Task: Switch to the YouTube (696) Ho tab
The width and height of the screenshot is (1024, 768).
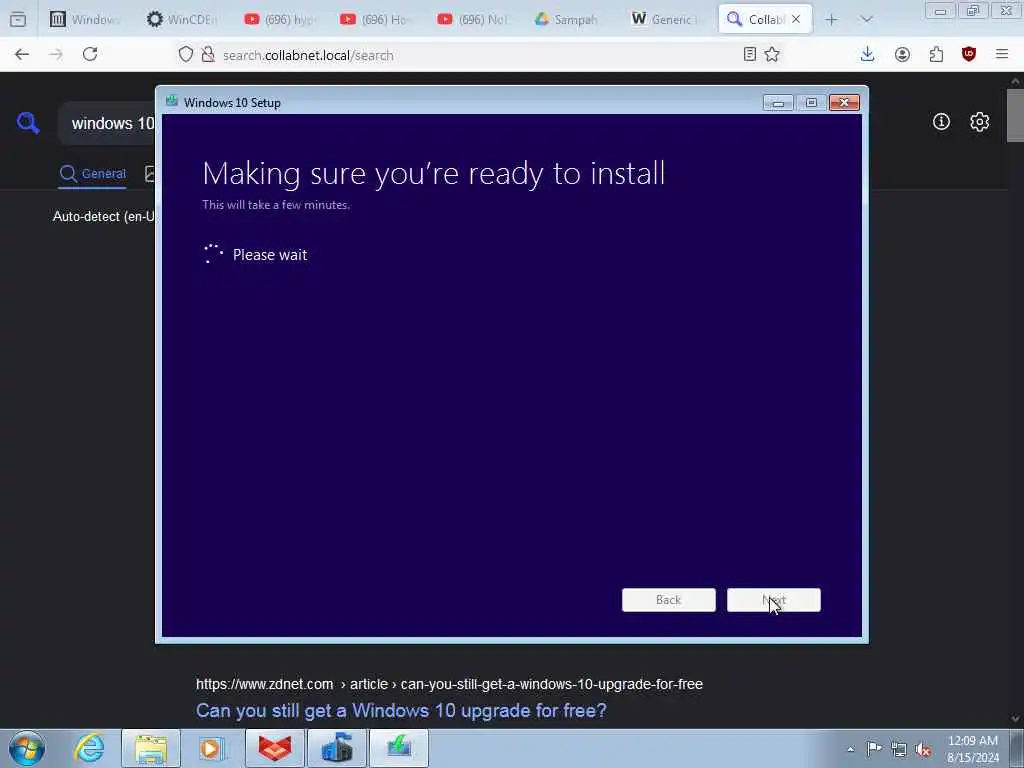Action: click(376, 20)
